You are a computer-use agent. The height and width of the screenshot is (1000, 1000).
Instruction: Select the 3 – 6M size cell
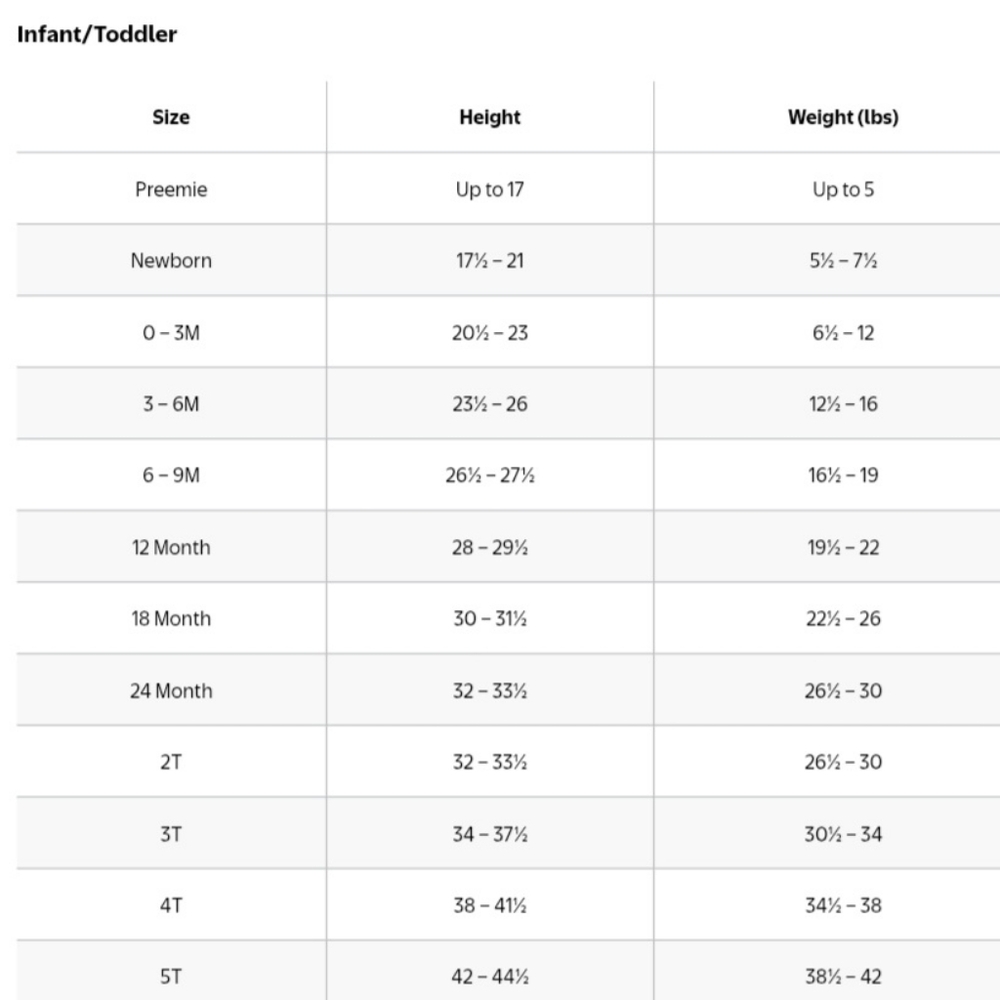coord(171,404)
